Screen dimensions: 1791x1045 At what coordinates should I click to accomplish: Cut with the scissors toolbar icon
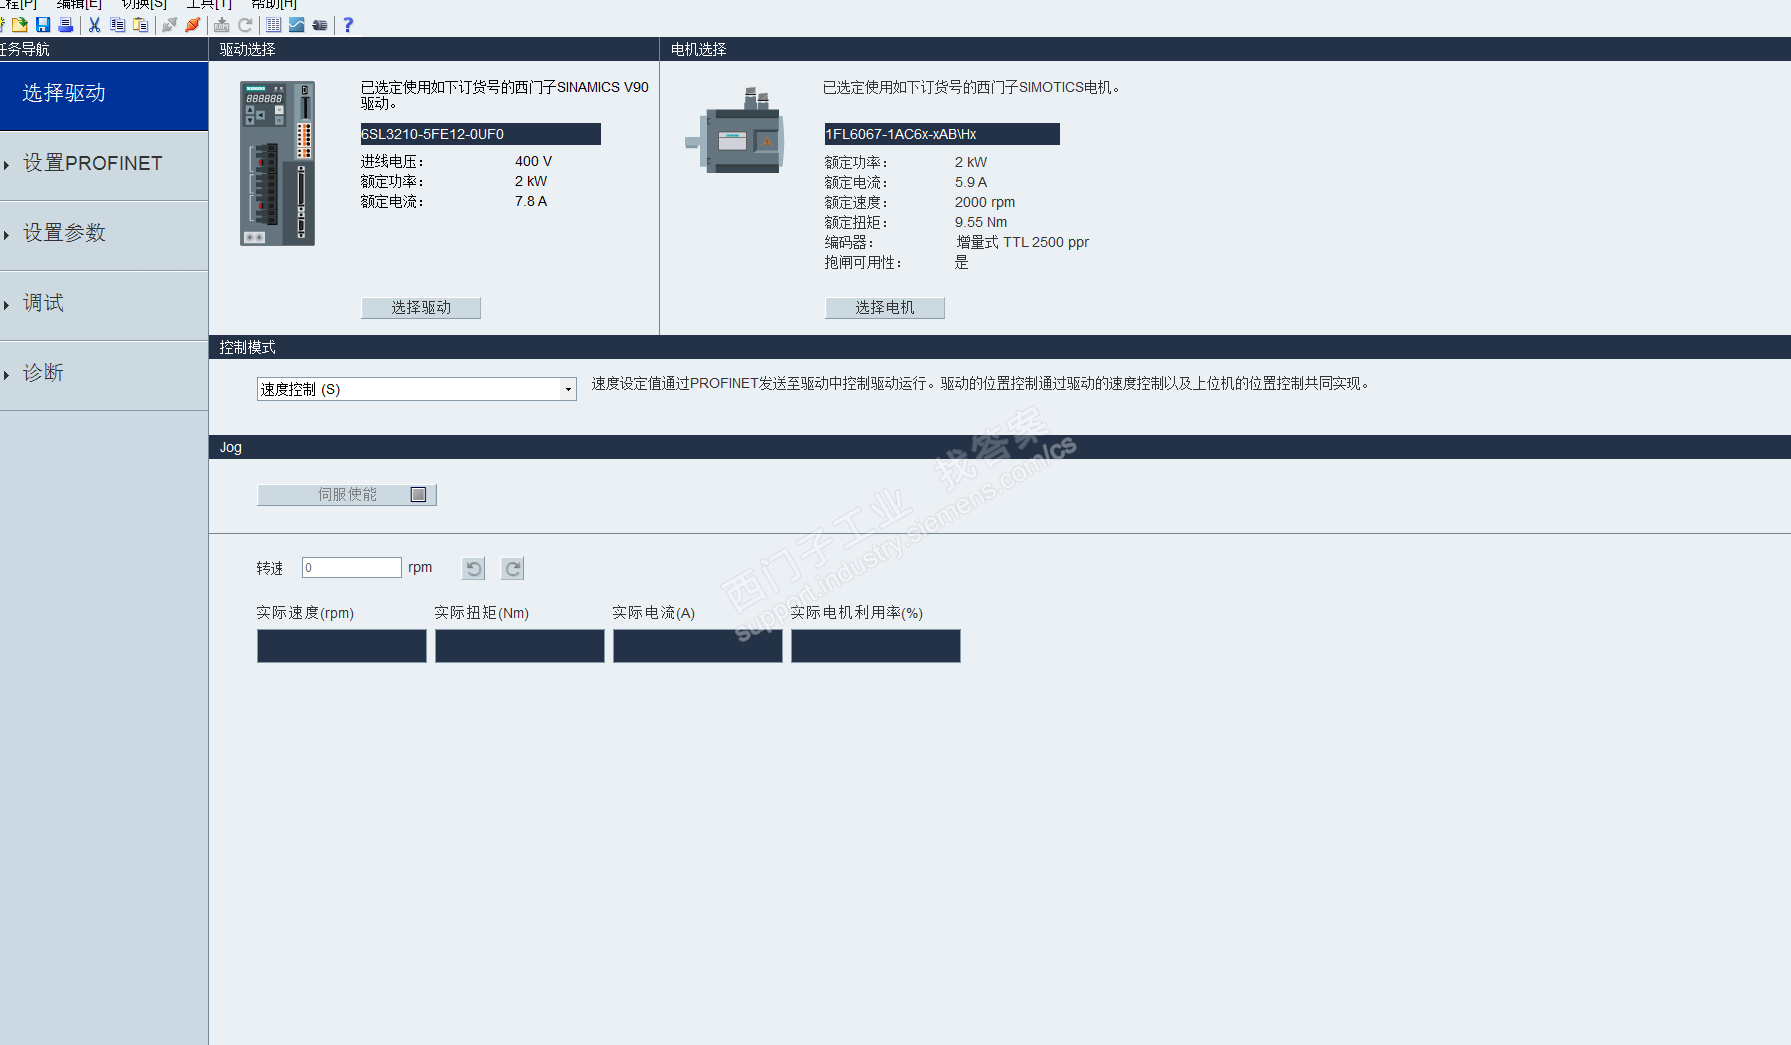coord(95,25)
